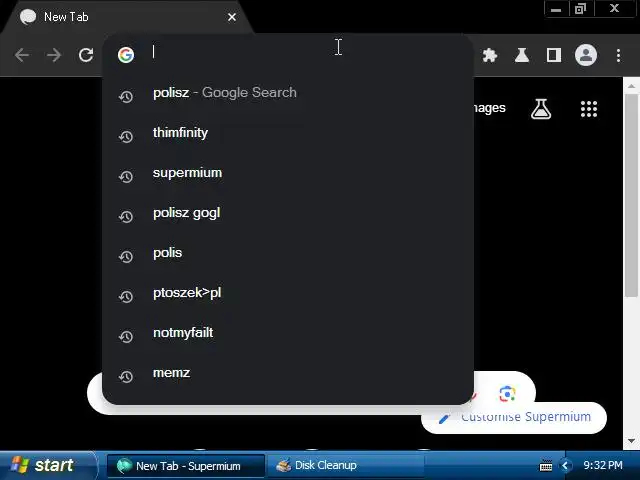Choose the 'thimfinity' history suggestion
Image resolution: width=640 pixels, height=480 pixels.
(288, 133)
